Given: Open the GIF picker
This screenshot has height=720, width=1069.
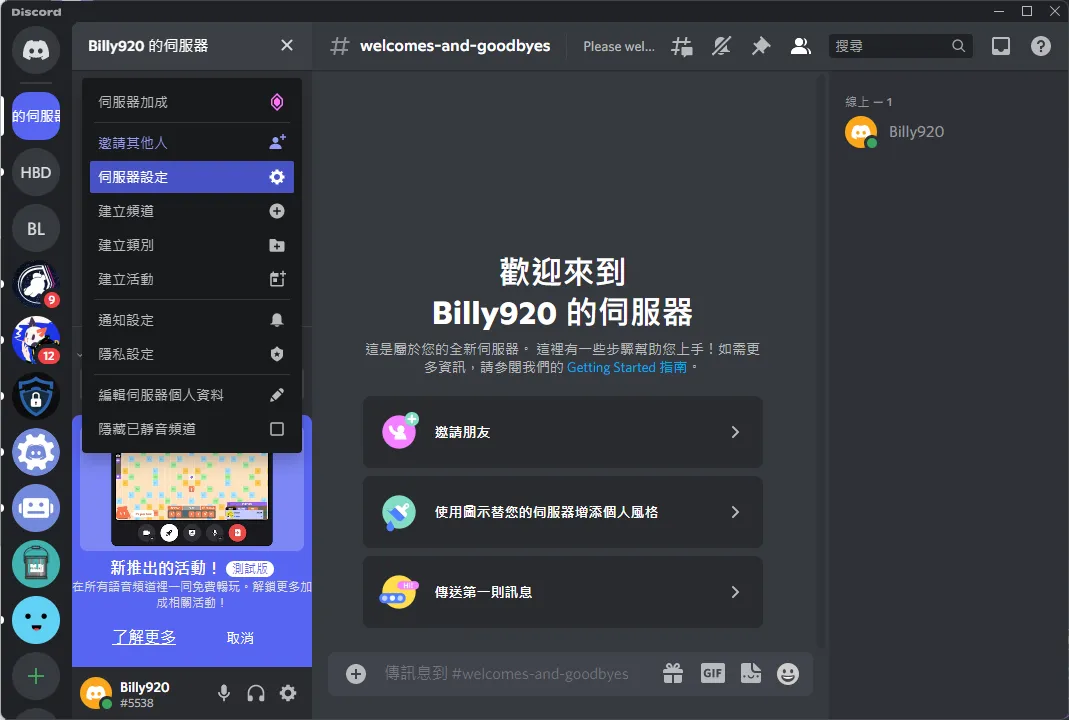Looking at the screenshot, I should (x=712, y=674).
